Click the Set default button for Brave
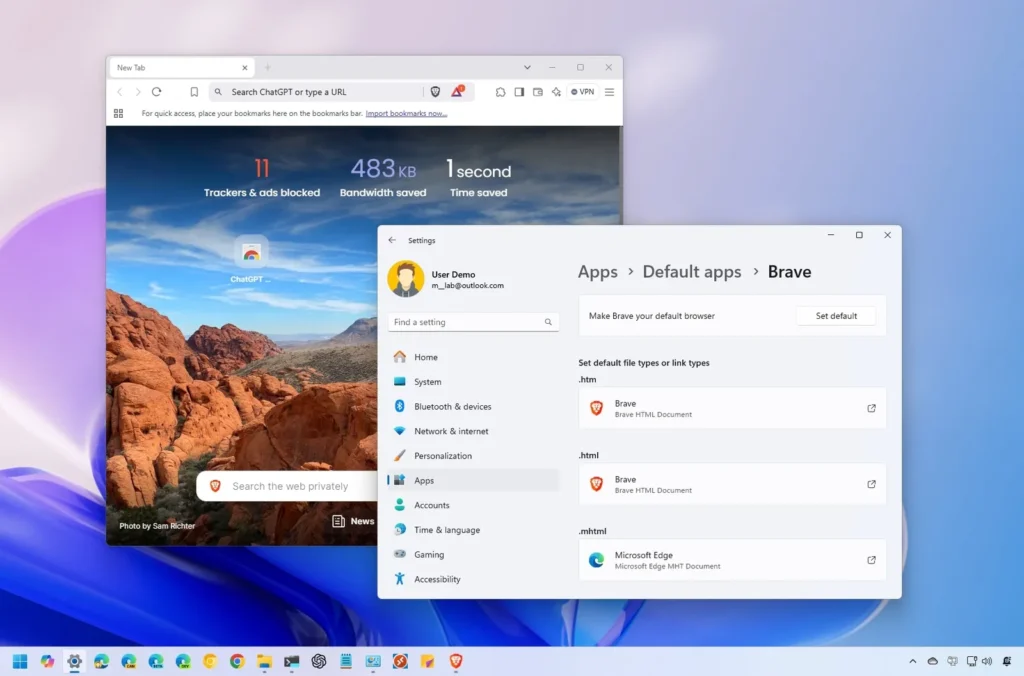 coord(836,315)
